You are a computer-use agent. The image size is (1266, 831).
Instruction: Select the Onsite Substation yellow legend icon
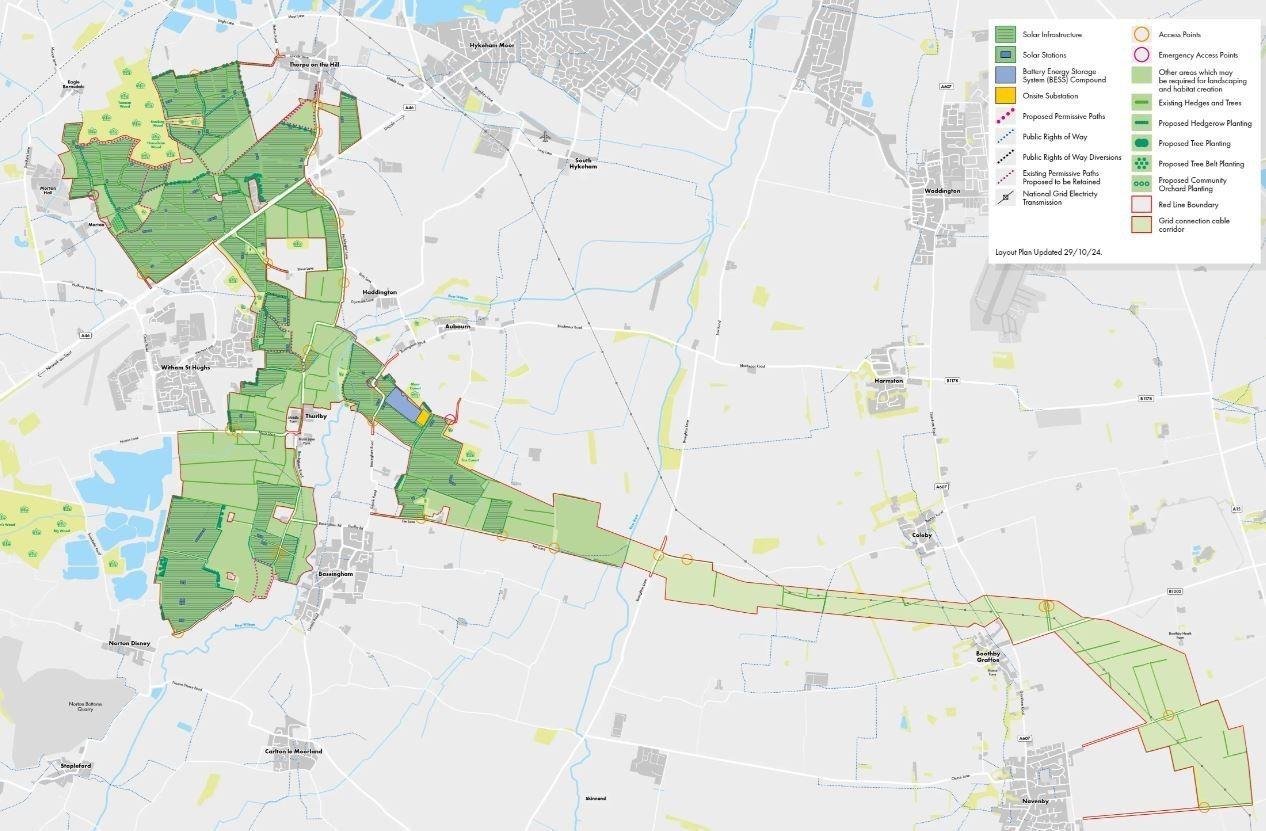tap(1005, 96)
